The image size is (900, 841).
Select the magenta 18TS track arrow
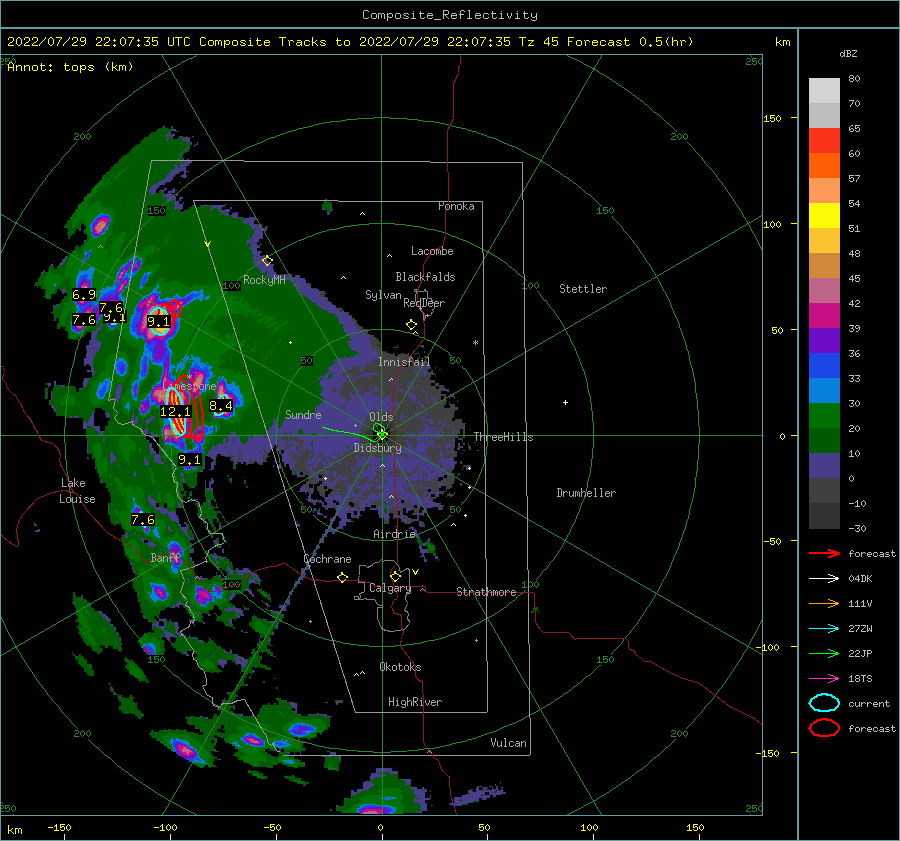coord(824,679)
